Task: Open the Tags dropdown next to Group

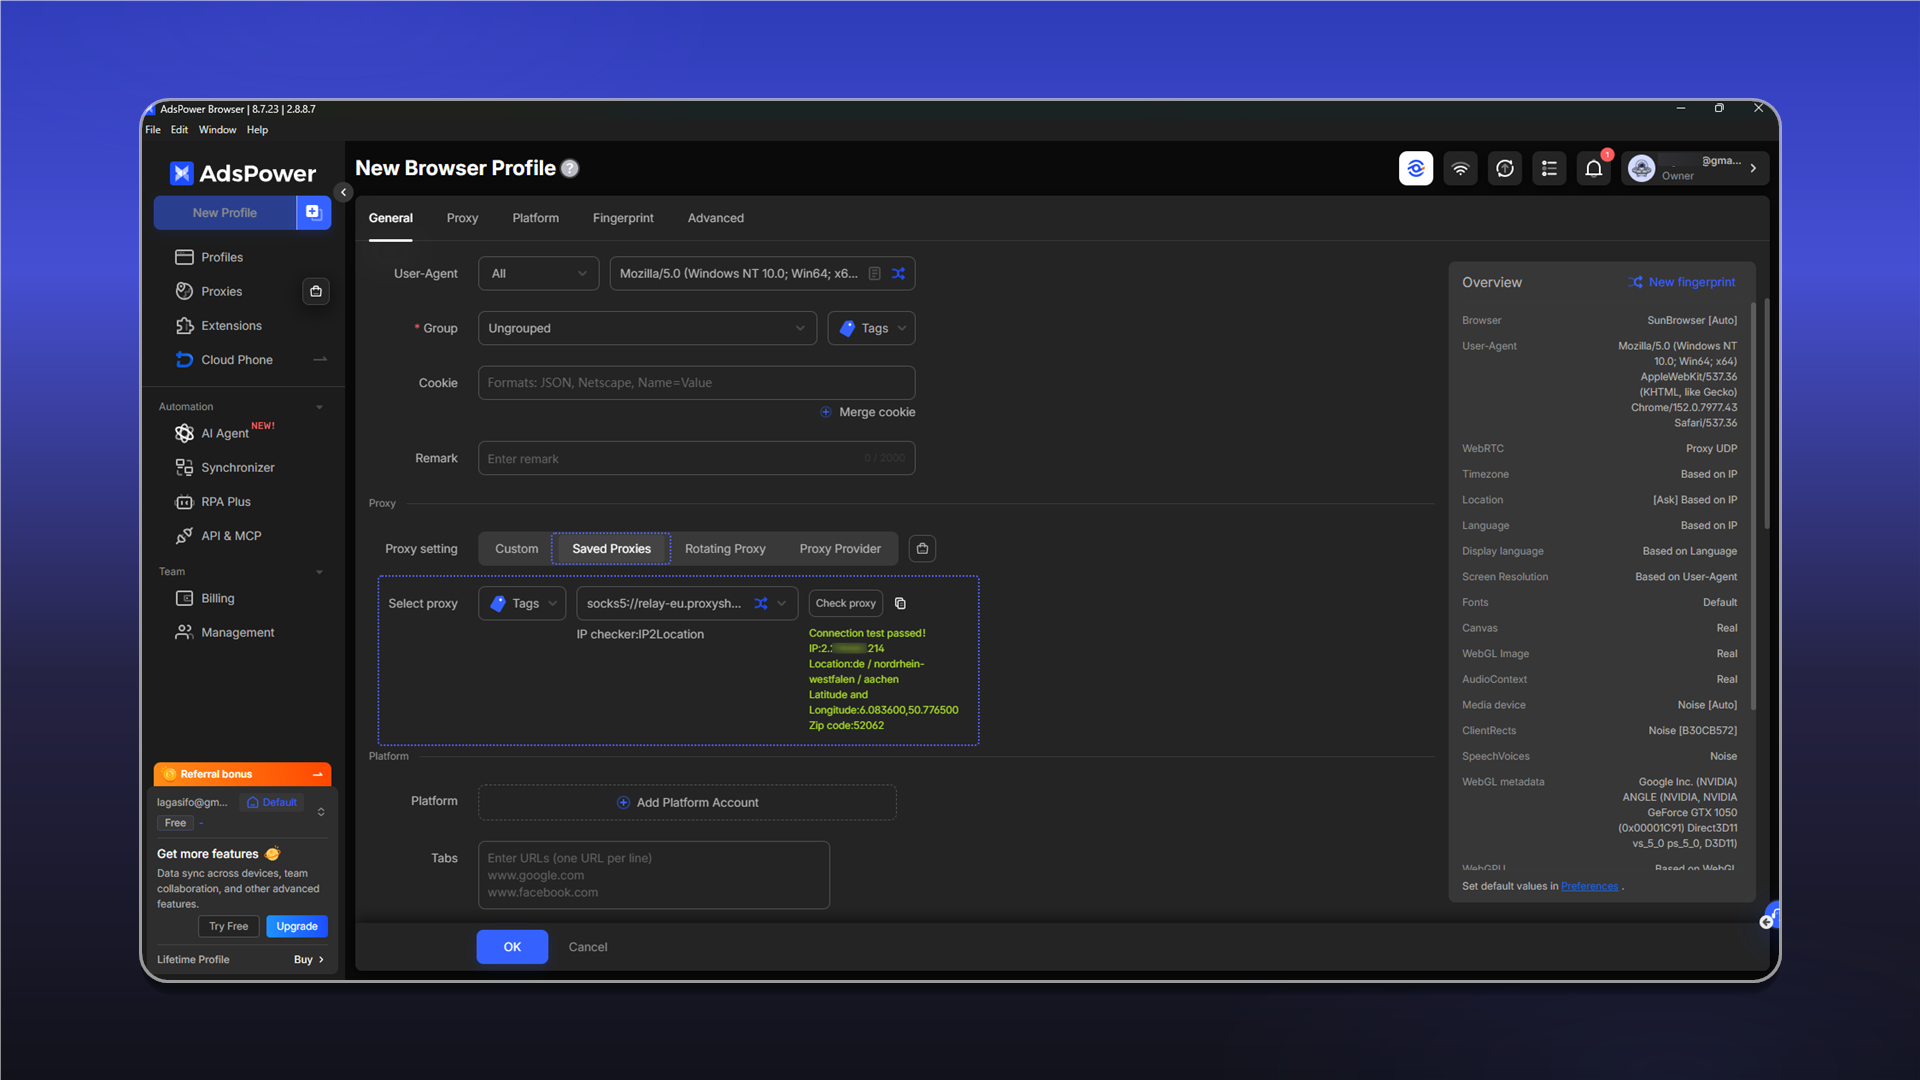Action: 871,328
